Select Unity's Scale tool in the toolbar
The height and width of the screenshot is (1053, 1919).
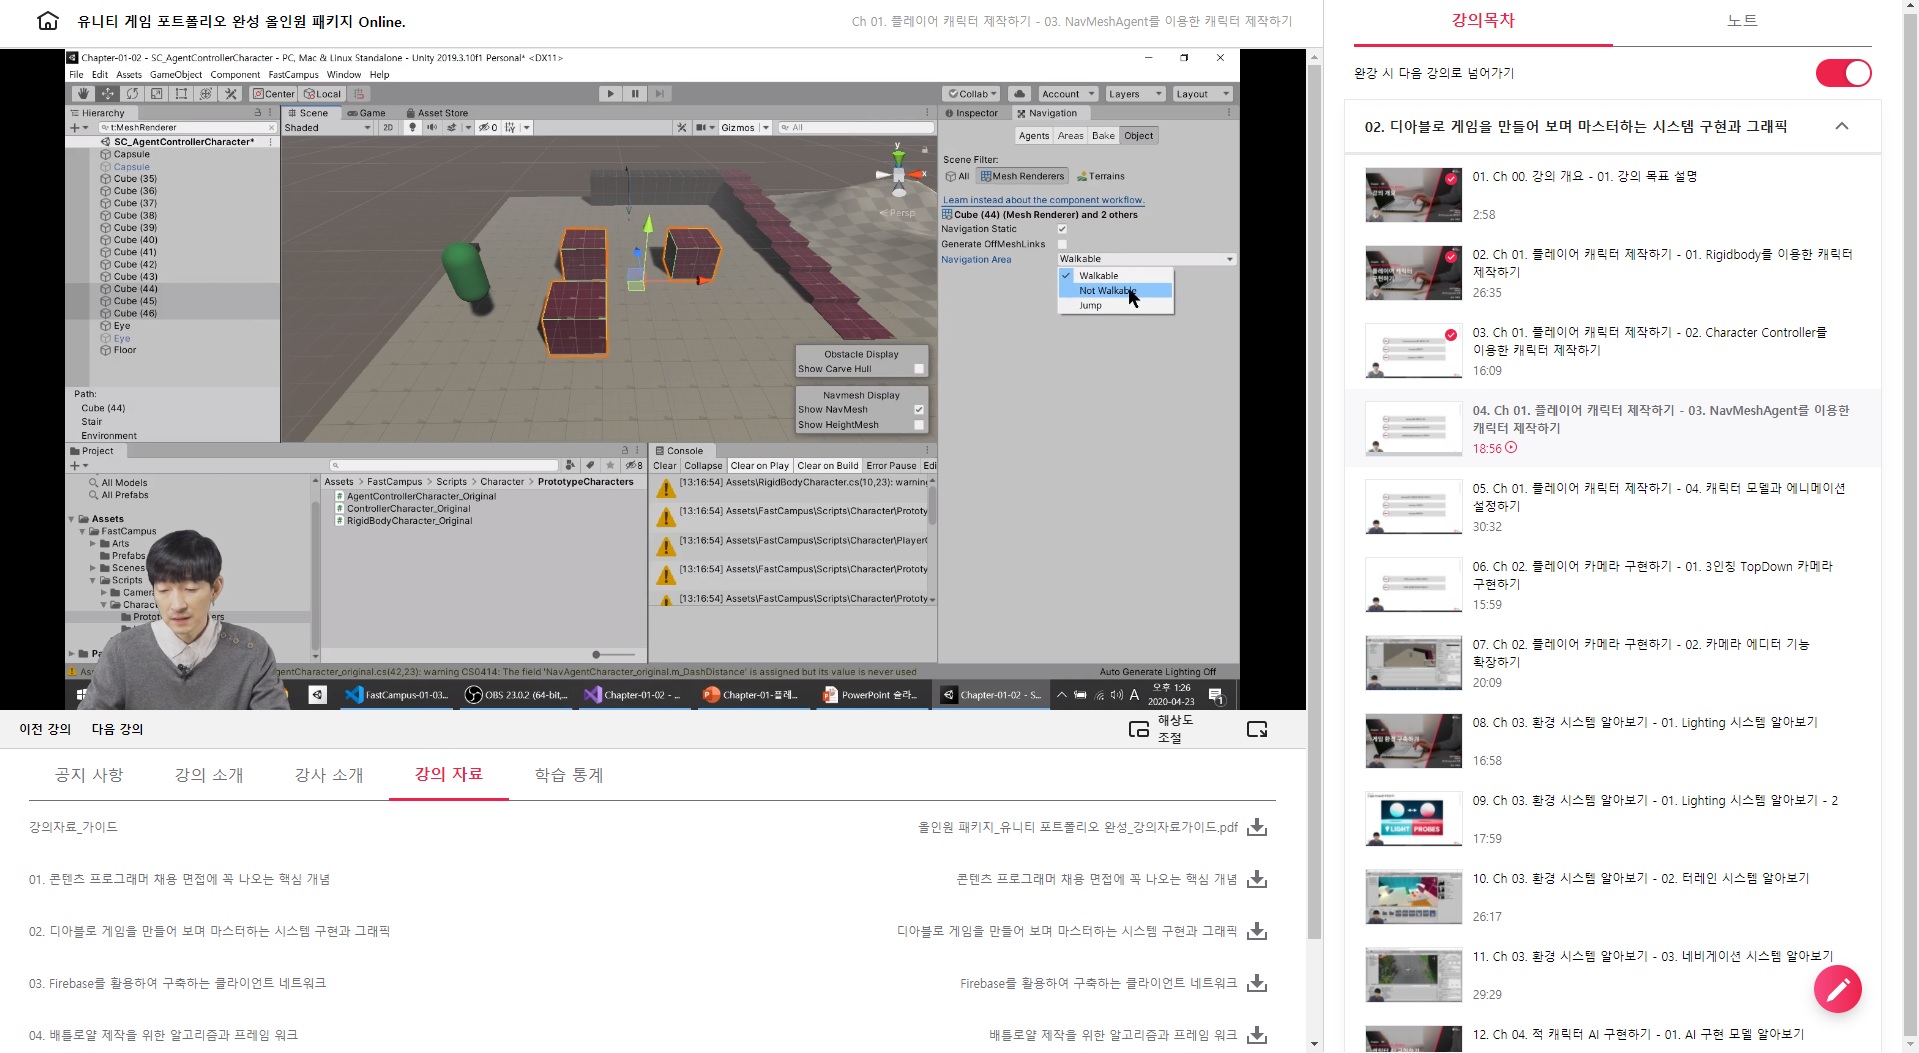coord(157,94)
